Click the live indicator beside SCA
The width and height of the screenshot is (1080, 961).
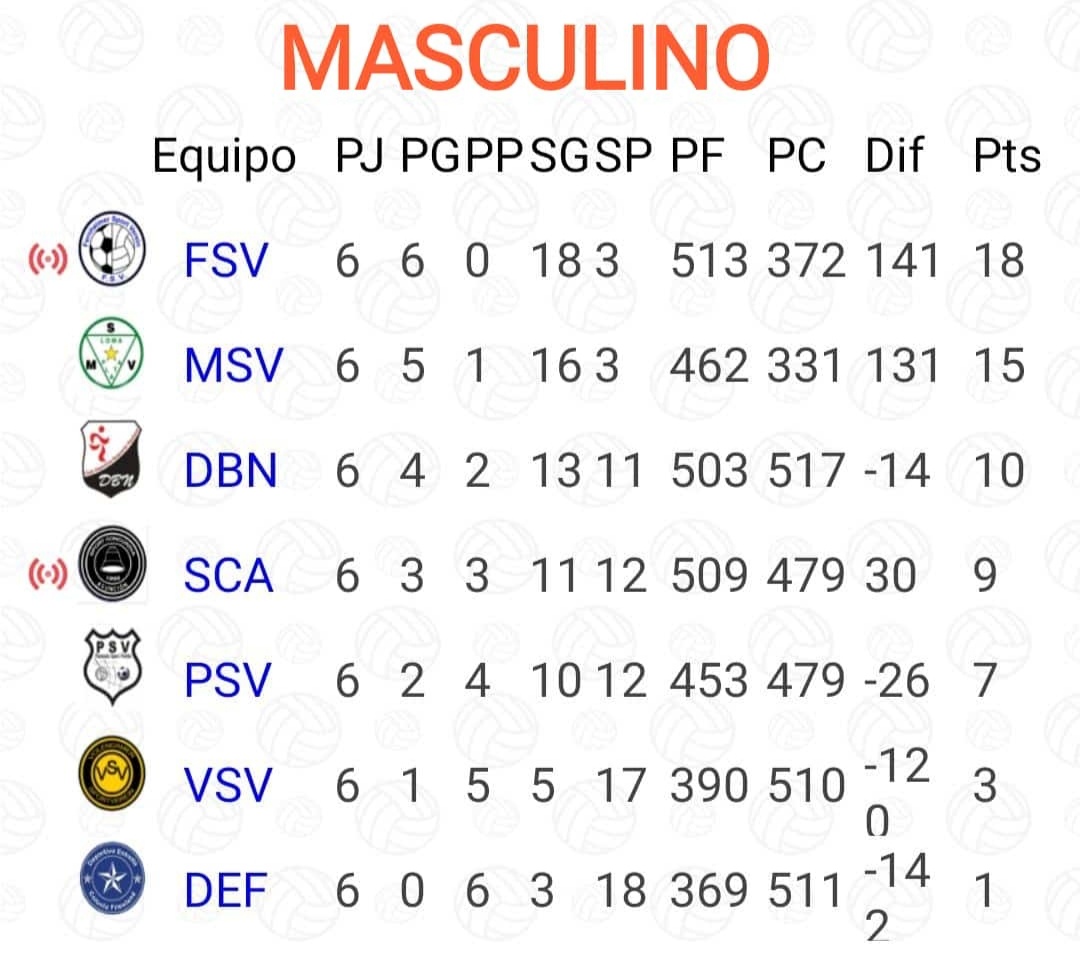click(46, 573)
